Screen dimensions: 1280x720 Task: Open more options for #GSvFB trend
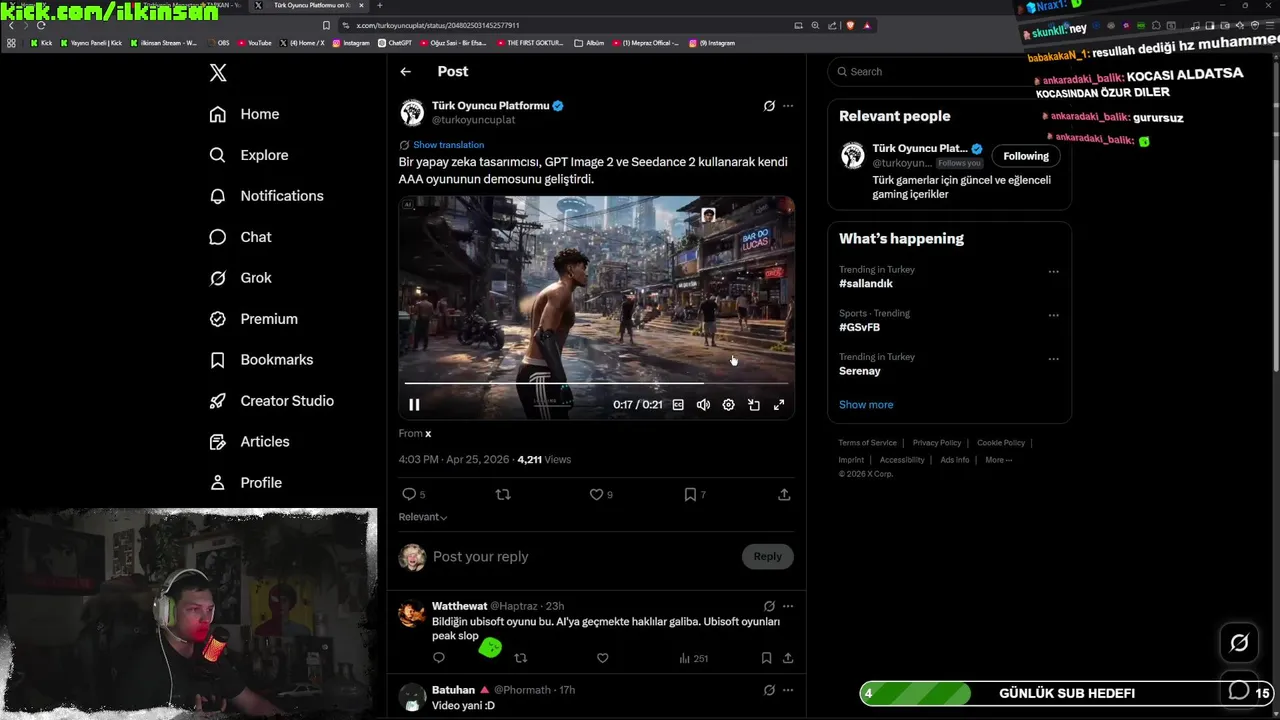coord(1053,316)
